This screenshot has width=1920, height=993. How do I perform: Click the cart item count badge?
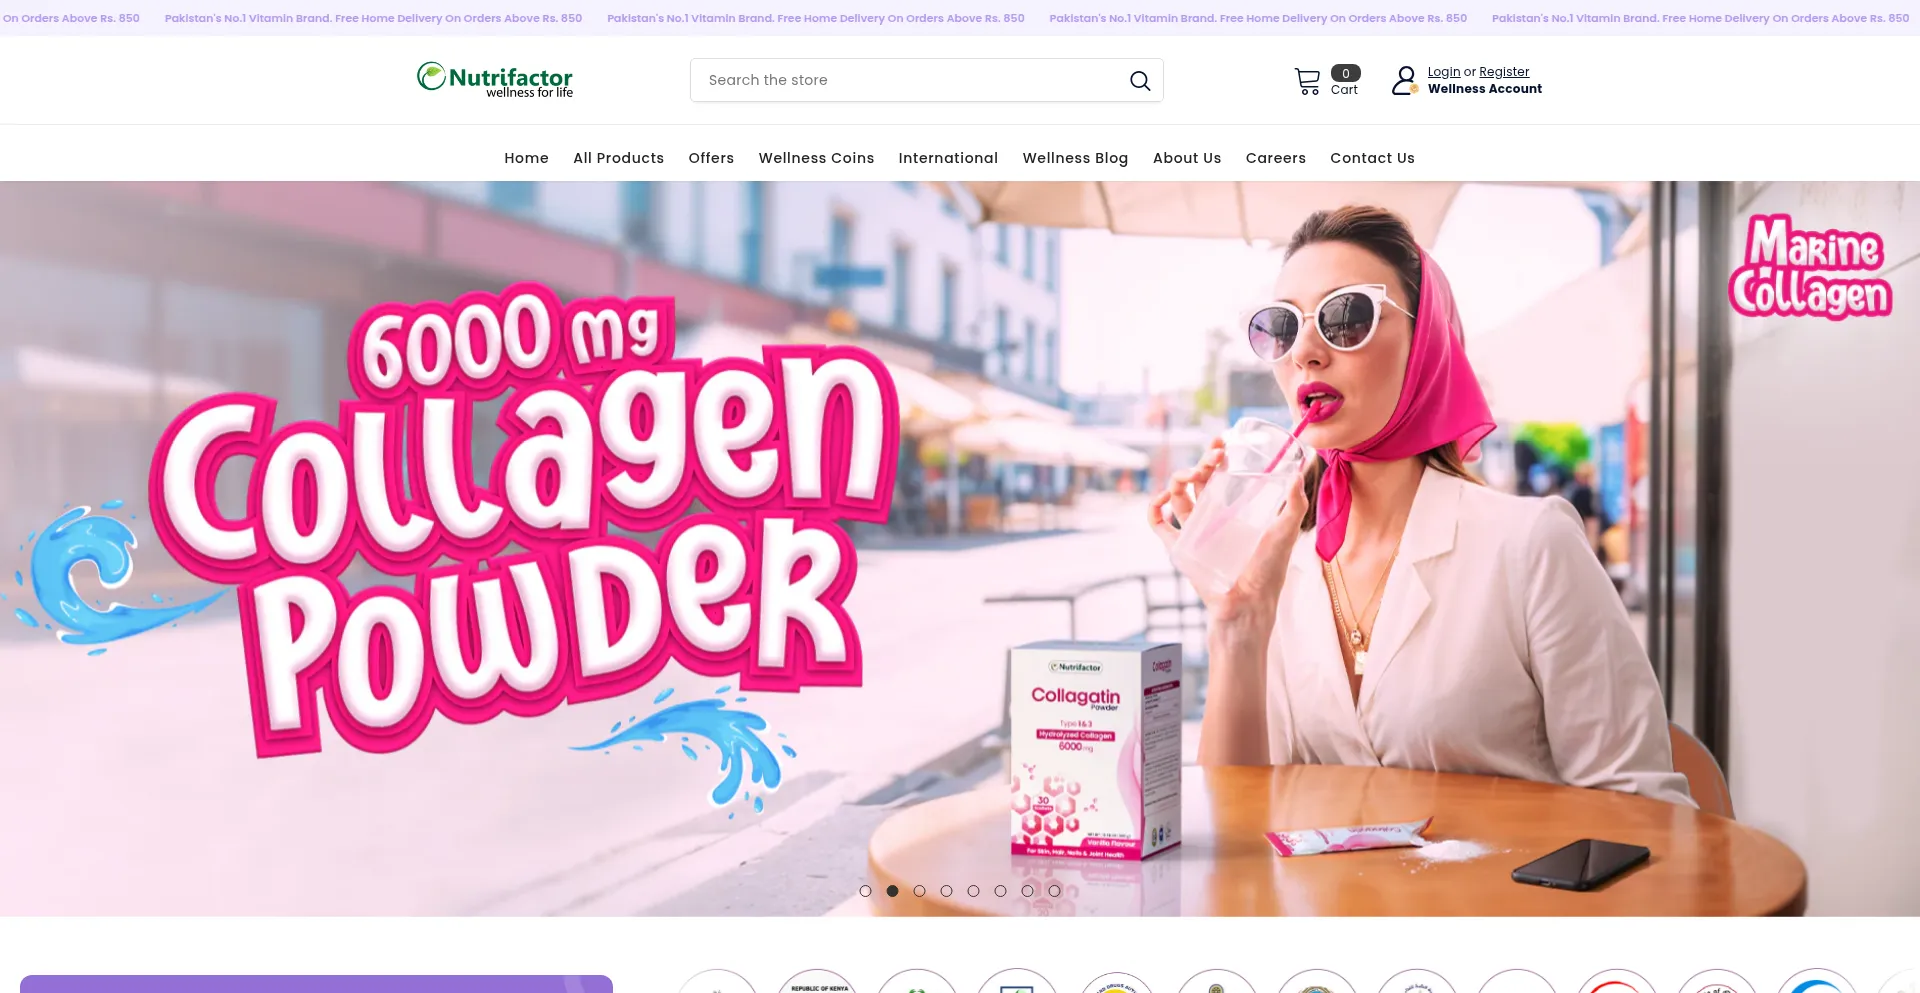1346,73
